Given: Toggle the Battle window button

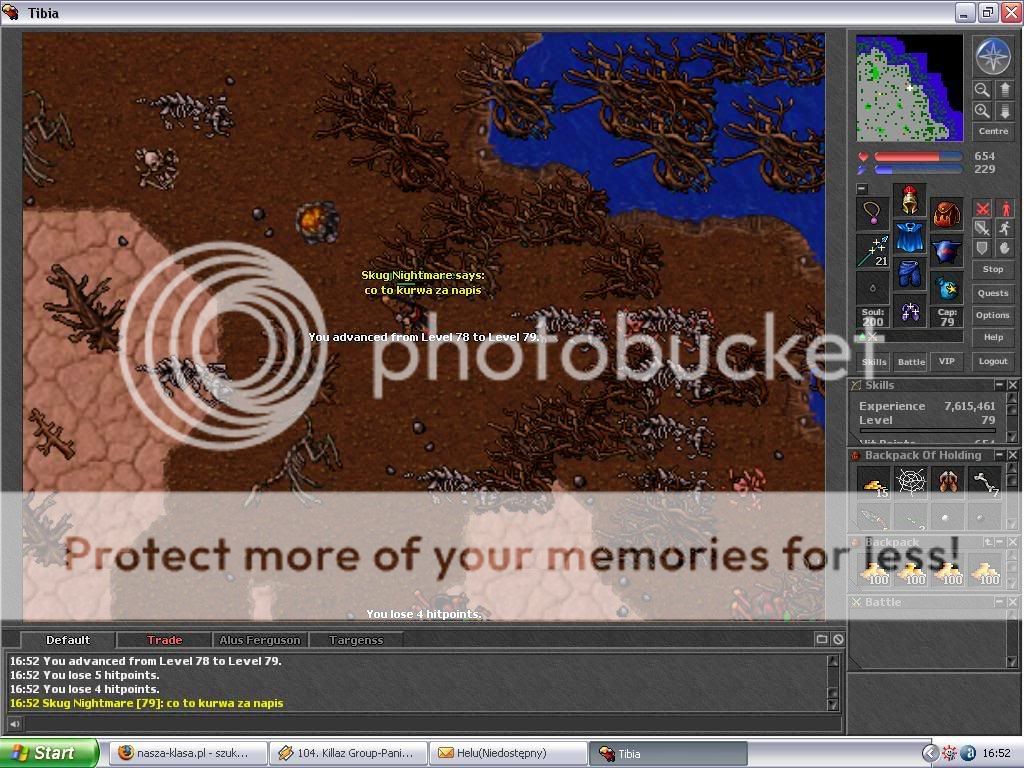Looking at the screenshot, I should pos(911,362).
